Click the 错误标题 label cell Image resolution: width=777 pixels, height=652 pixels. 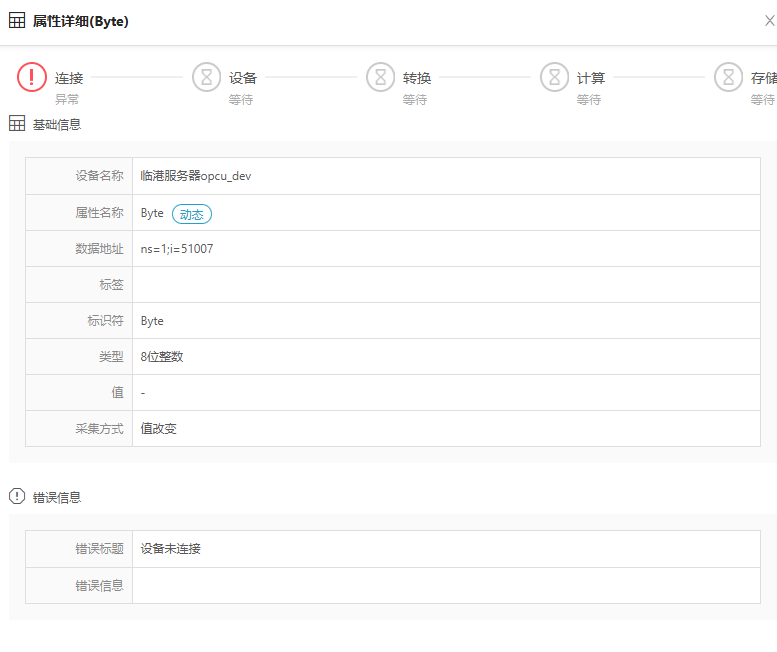click(79, 549)
